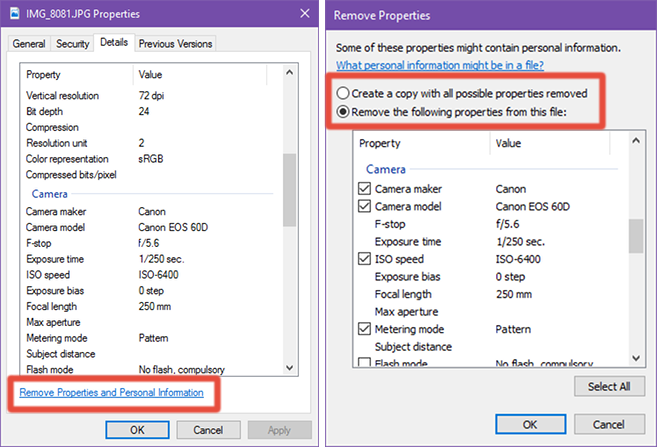Choose 'Remove the following properties from this file'
This screenshot has height=447, width=657.
coord(344,111)
